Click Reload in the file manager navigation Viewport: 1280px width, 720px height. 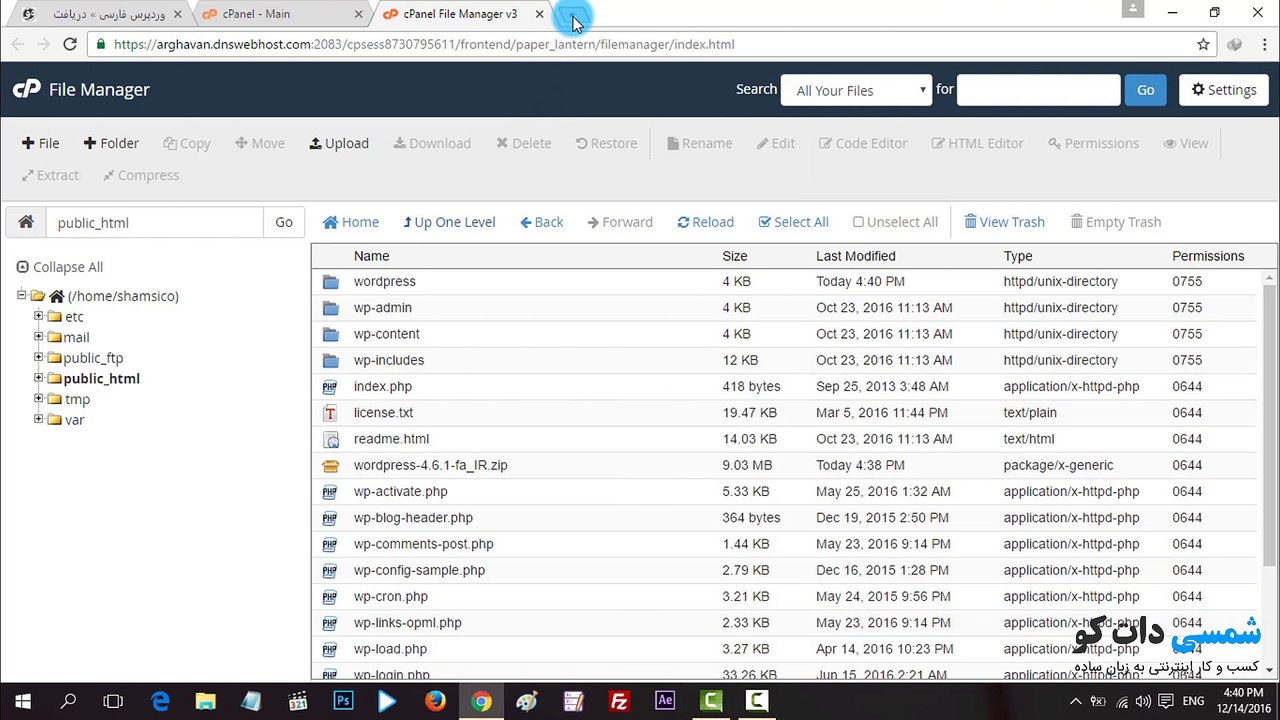pyautogui.click(x=705, y=222)
